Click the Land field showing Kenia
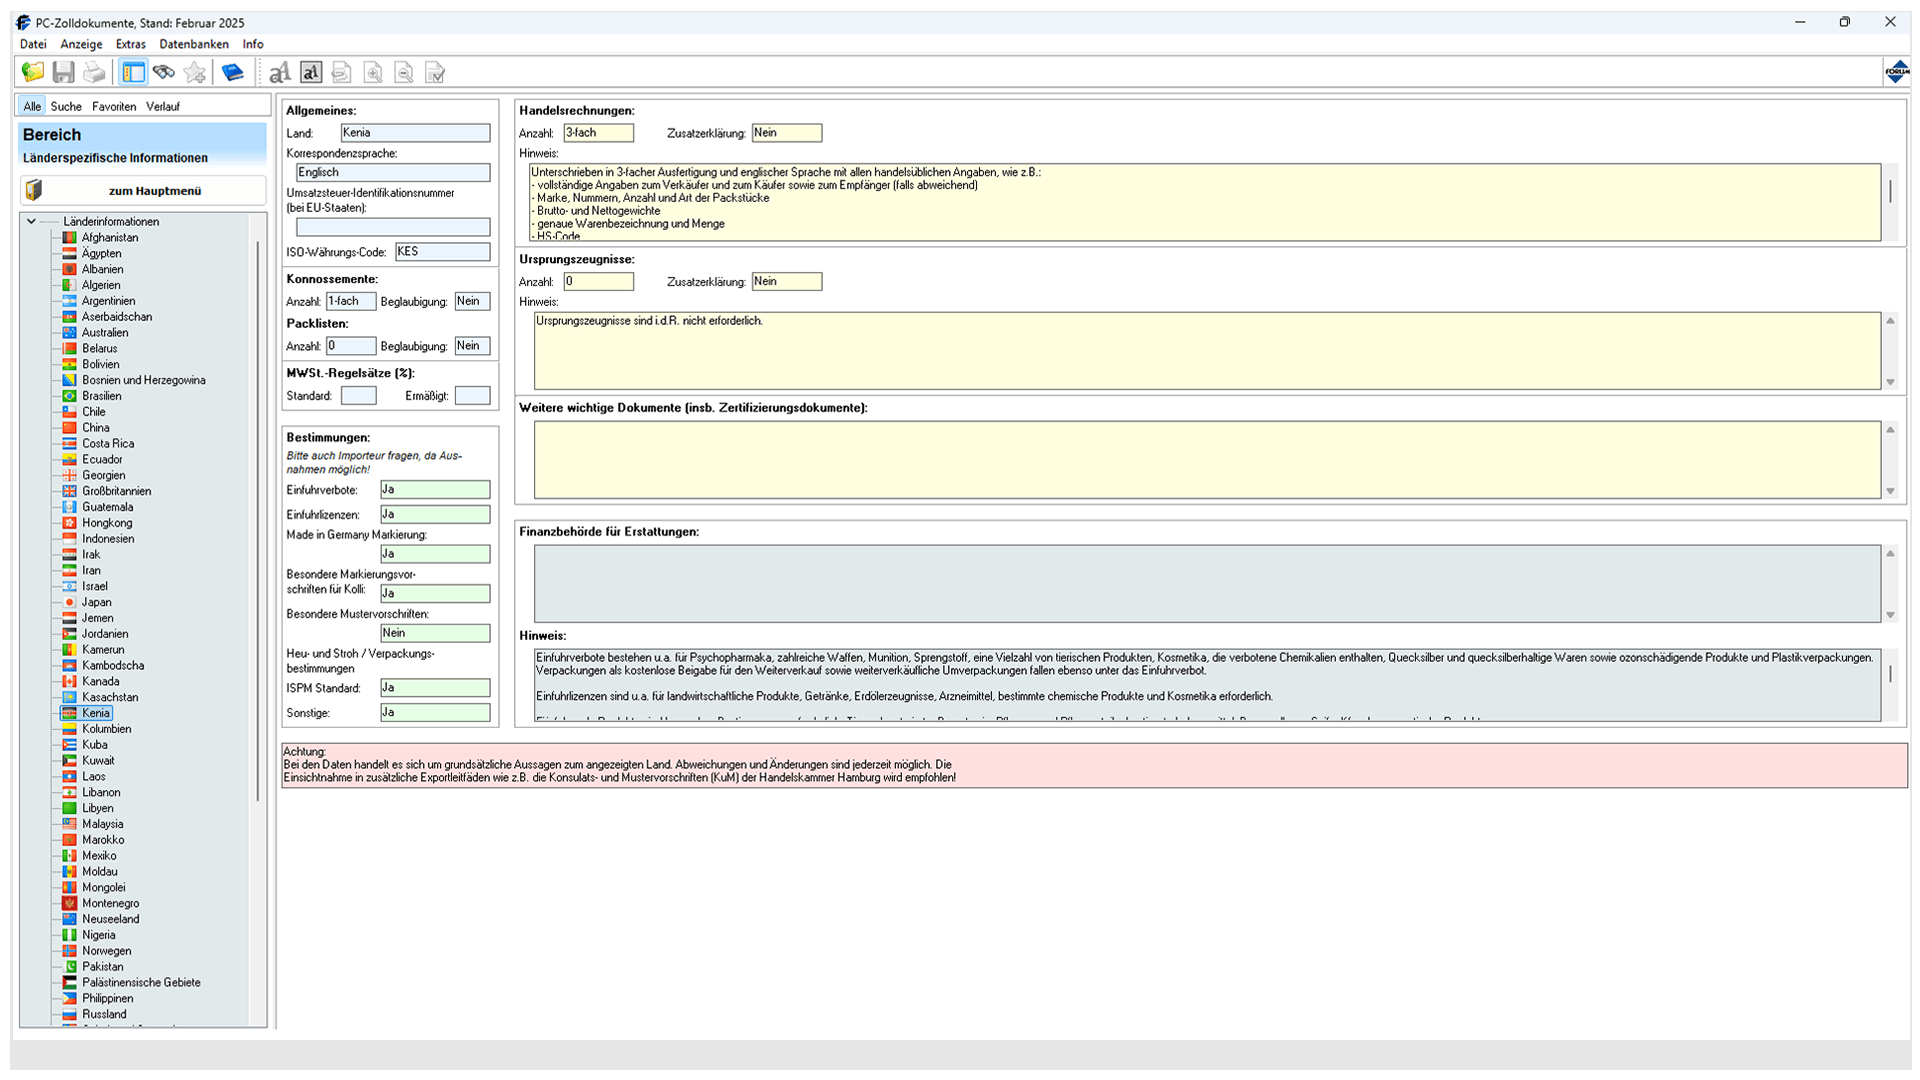Image resolution: width=1920 pixels, height=1080 pixels. 415,133
